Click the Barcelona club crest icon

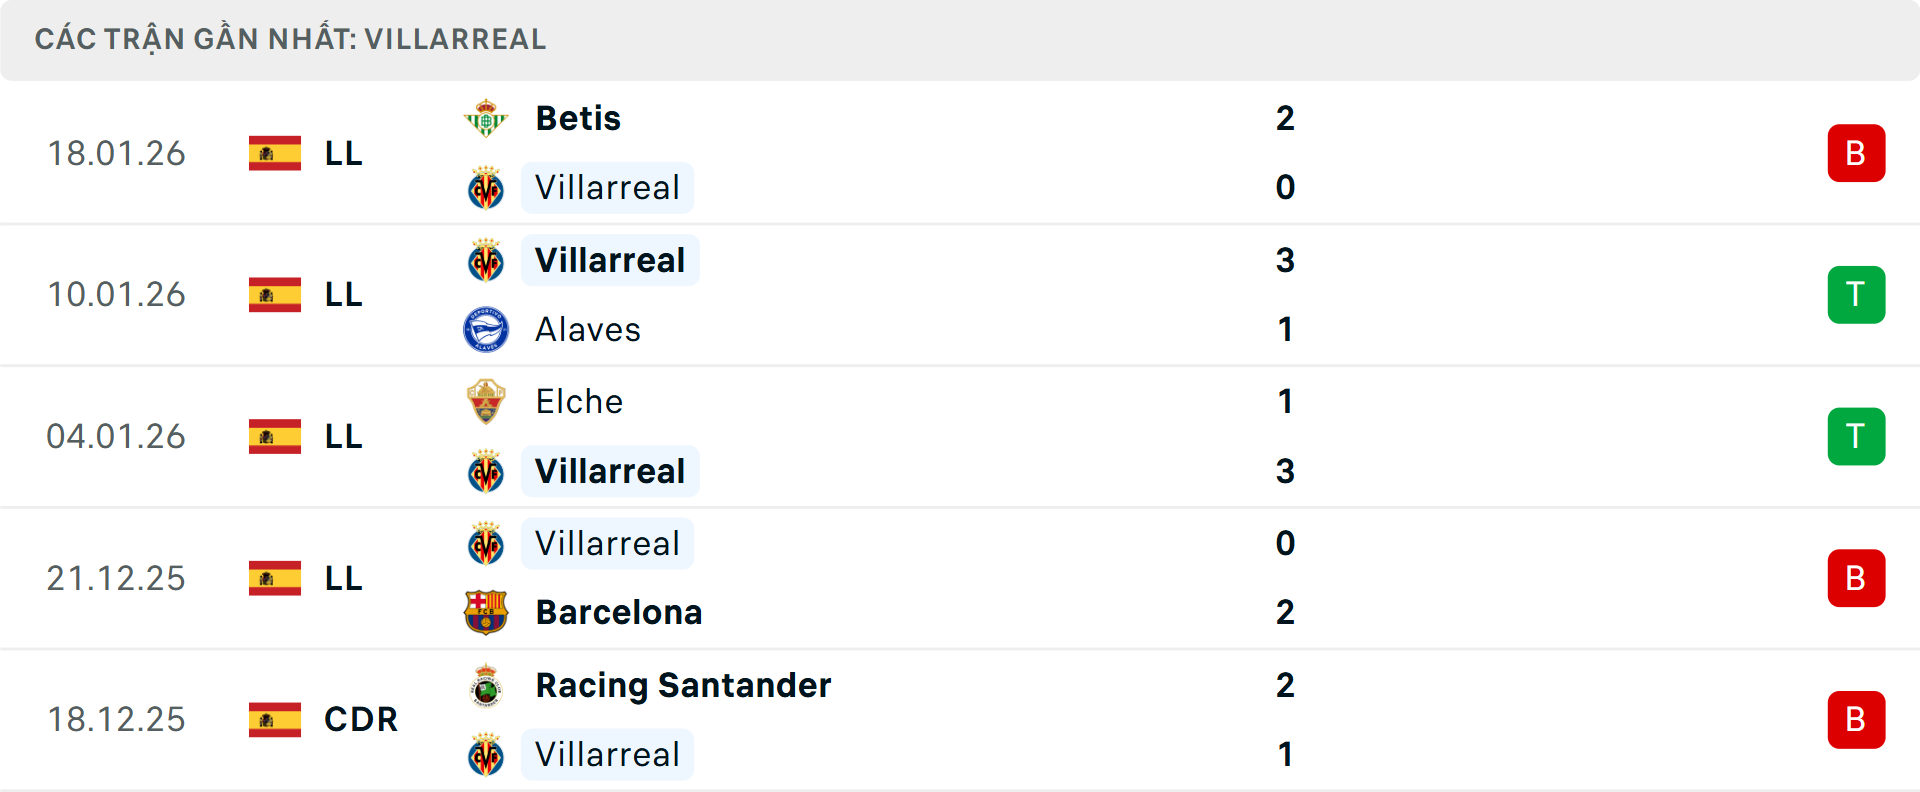[486, 612]
